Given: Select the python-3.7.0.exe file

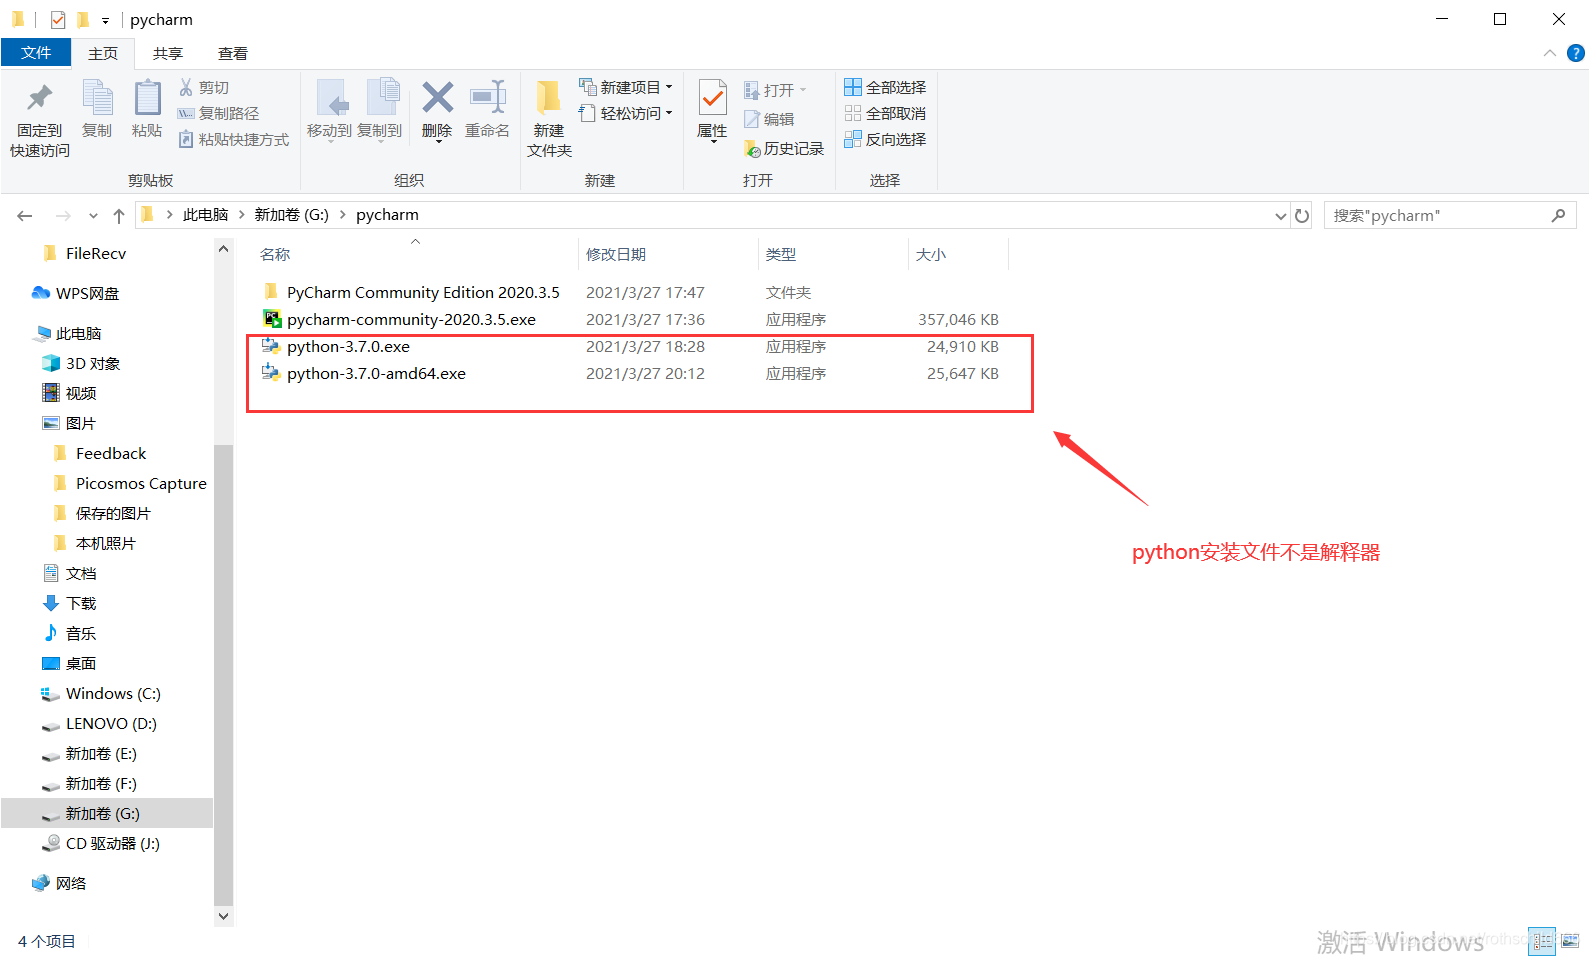Looking at the screenshot, I should point(348,347).
